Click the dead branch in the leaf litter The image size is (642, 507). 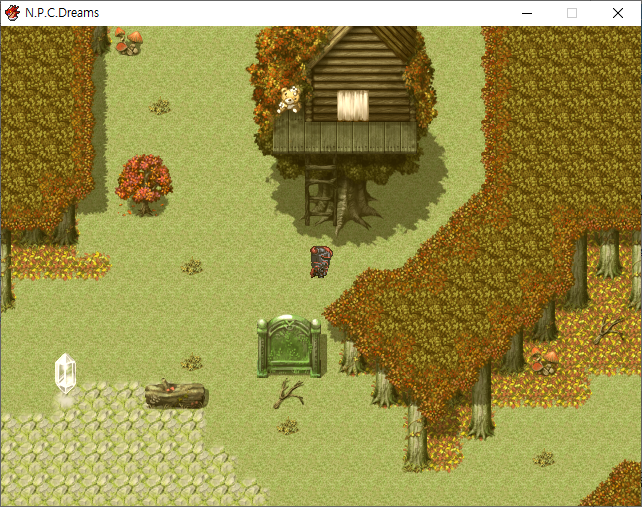(610, 330)
